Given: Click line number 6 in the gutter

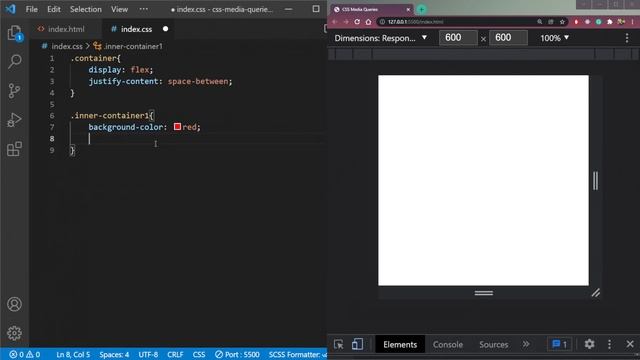Looking at the screenshot, I should click(x=52, y=116).
